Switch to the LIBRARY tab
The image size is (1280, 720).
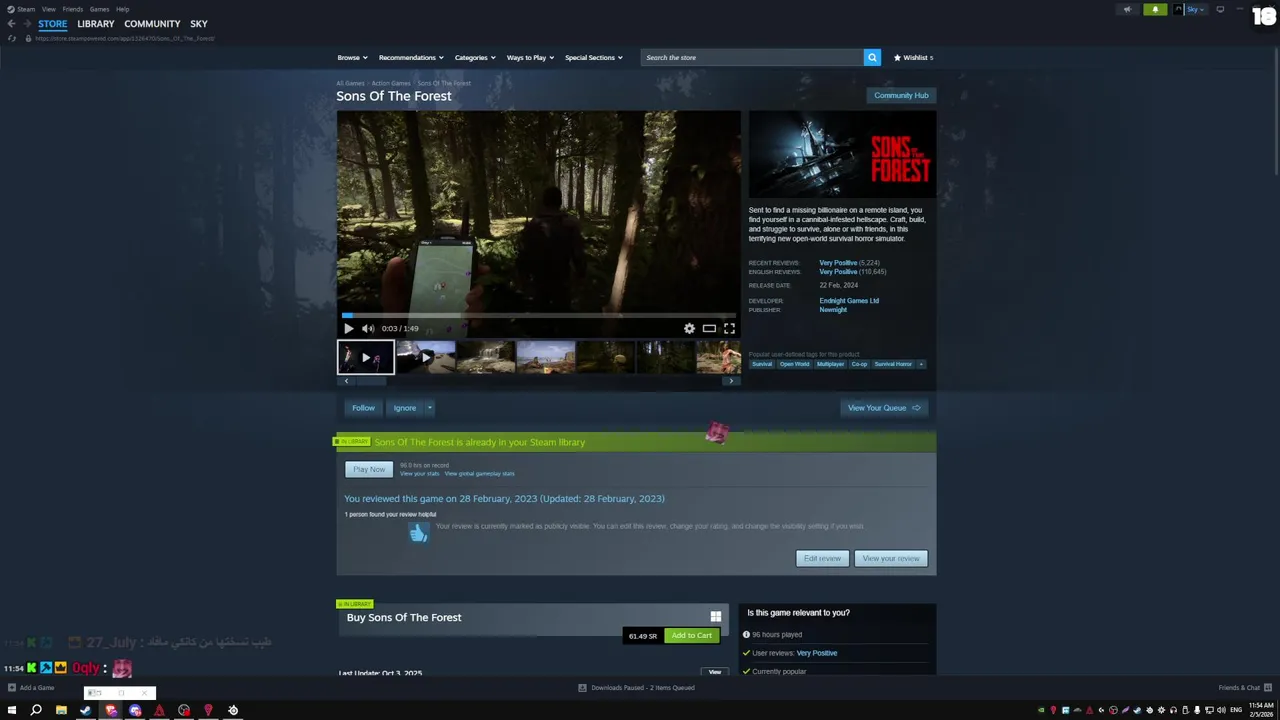[x=96, y=24]
